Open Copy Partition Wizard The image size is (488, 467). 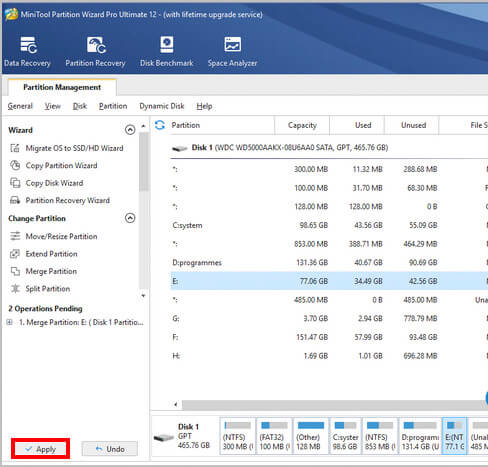61,165
